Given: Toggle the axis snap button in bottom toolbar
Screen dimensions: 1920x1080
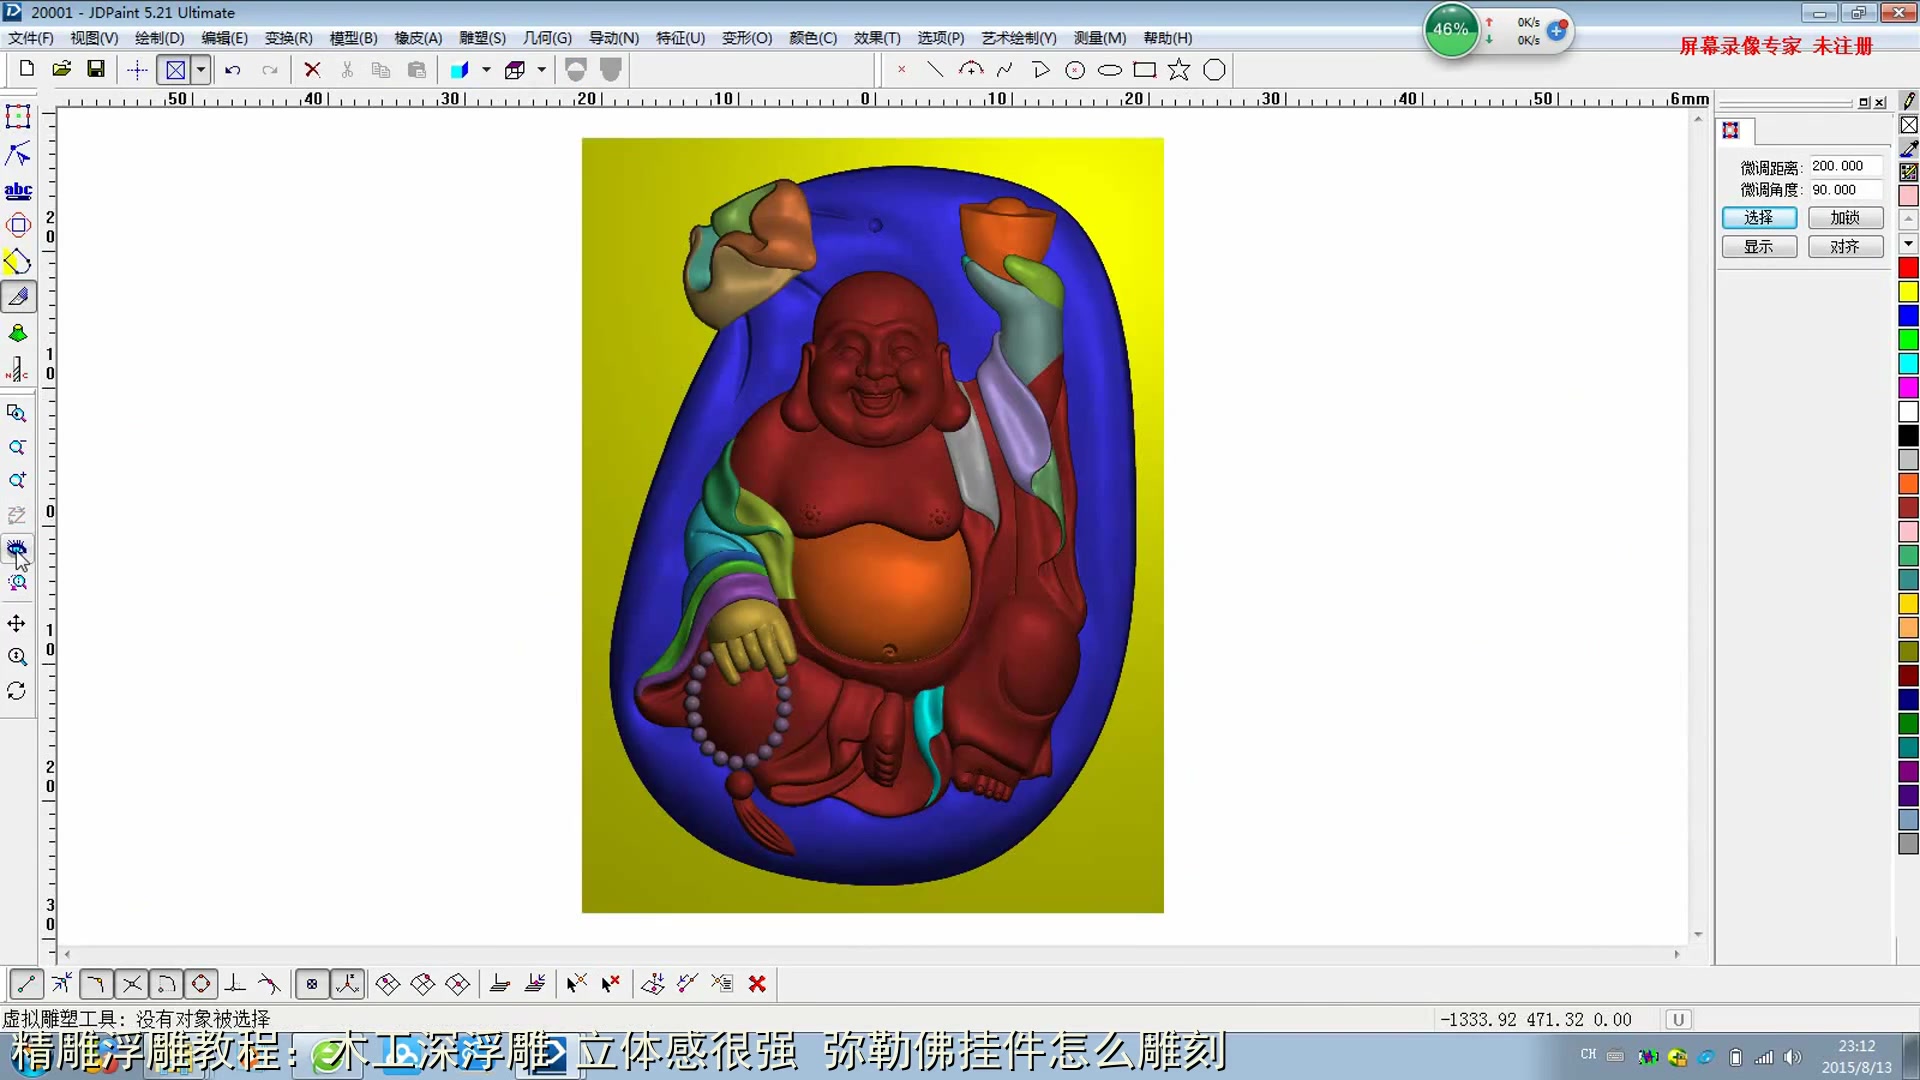Looking at the screenshot, I should coord(348,984).
